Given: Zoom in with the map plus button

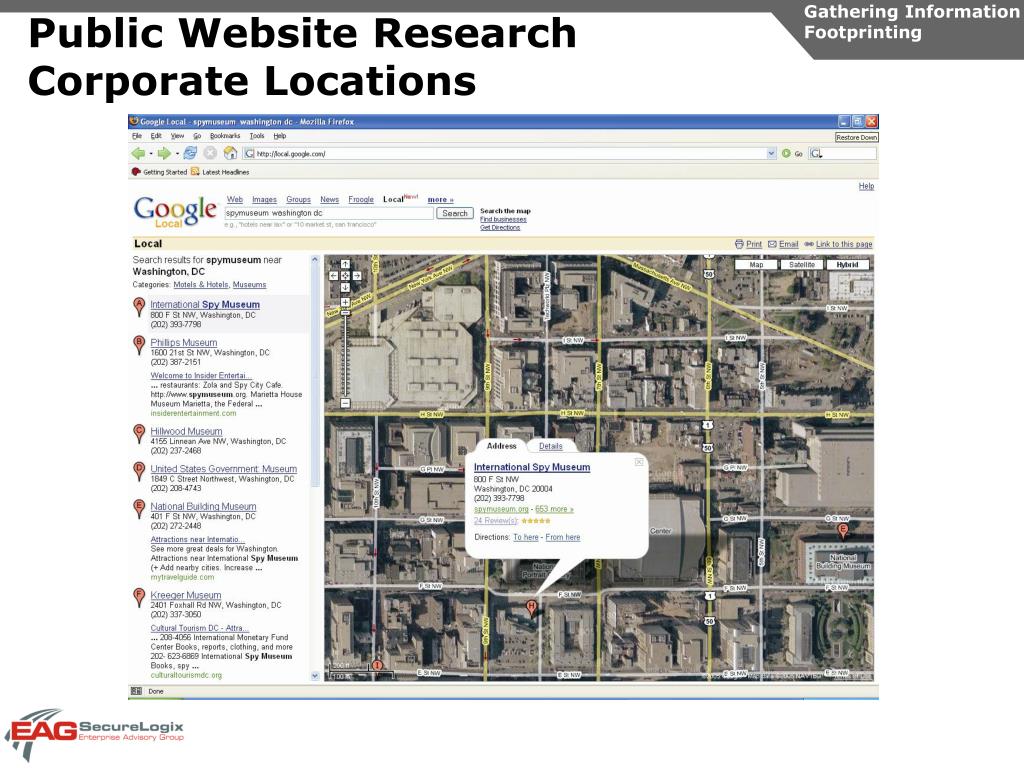Looking at the screenshot, I should [x=345, y=302].
